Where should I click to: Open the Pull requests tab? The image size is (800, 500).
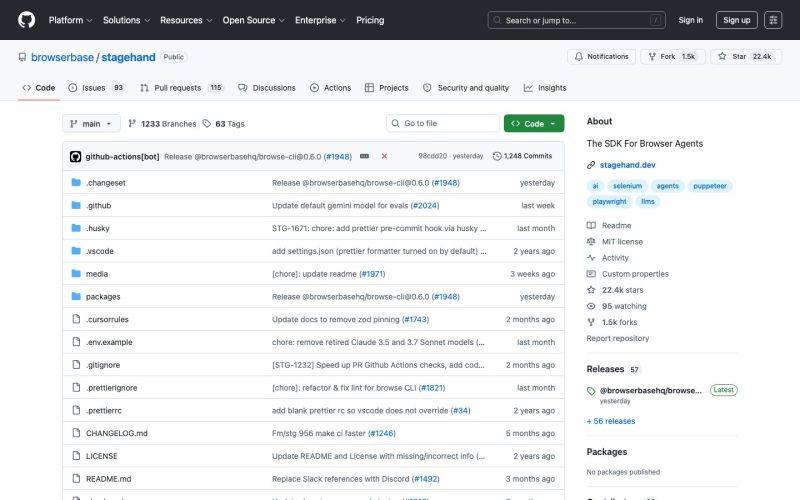(181, 88)
